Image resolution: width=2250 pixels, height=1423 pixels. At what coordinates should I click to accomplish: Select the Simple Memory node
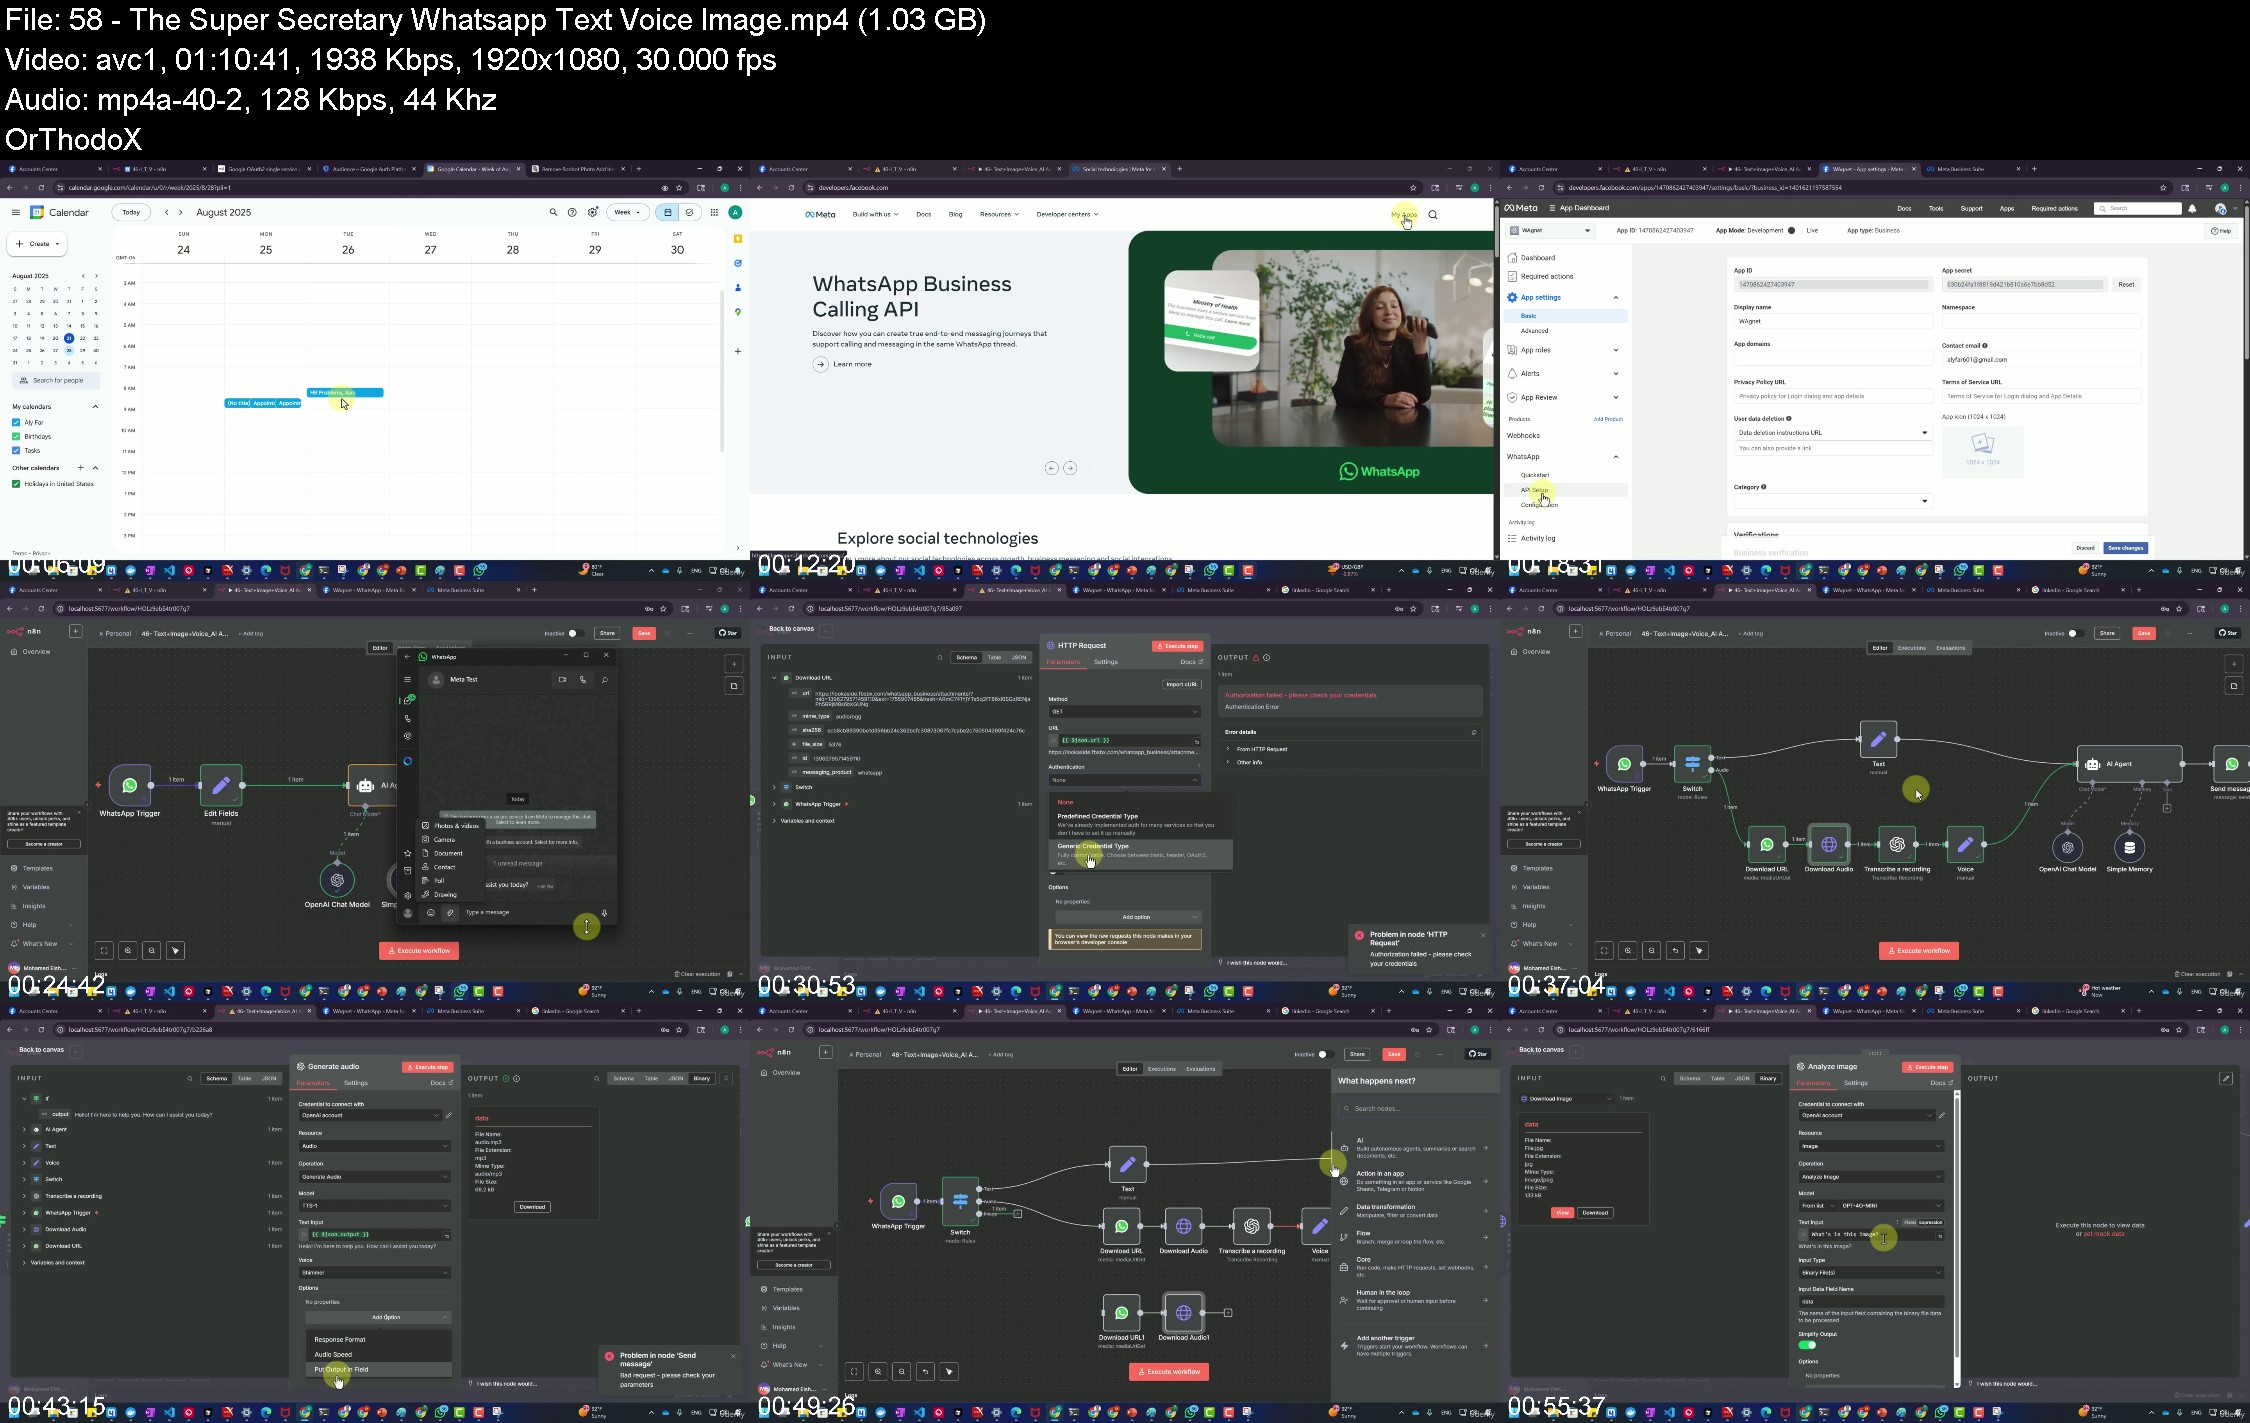2129,847
